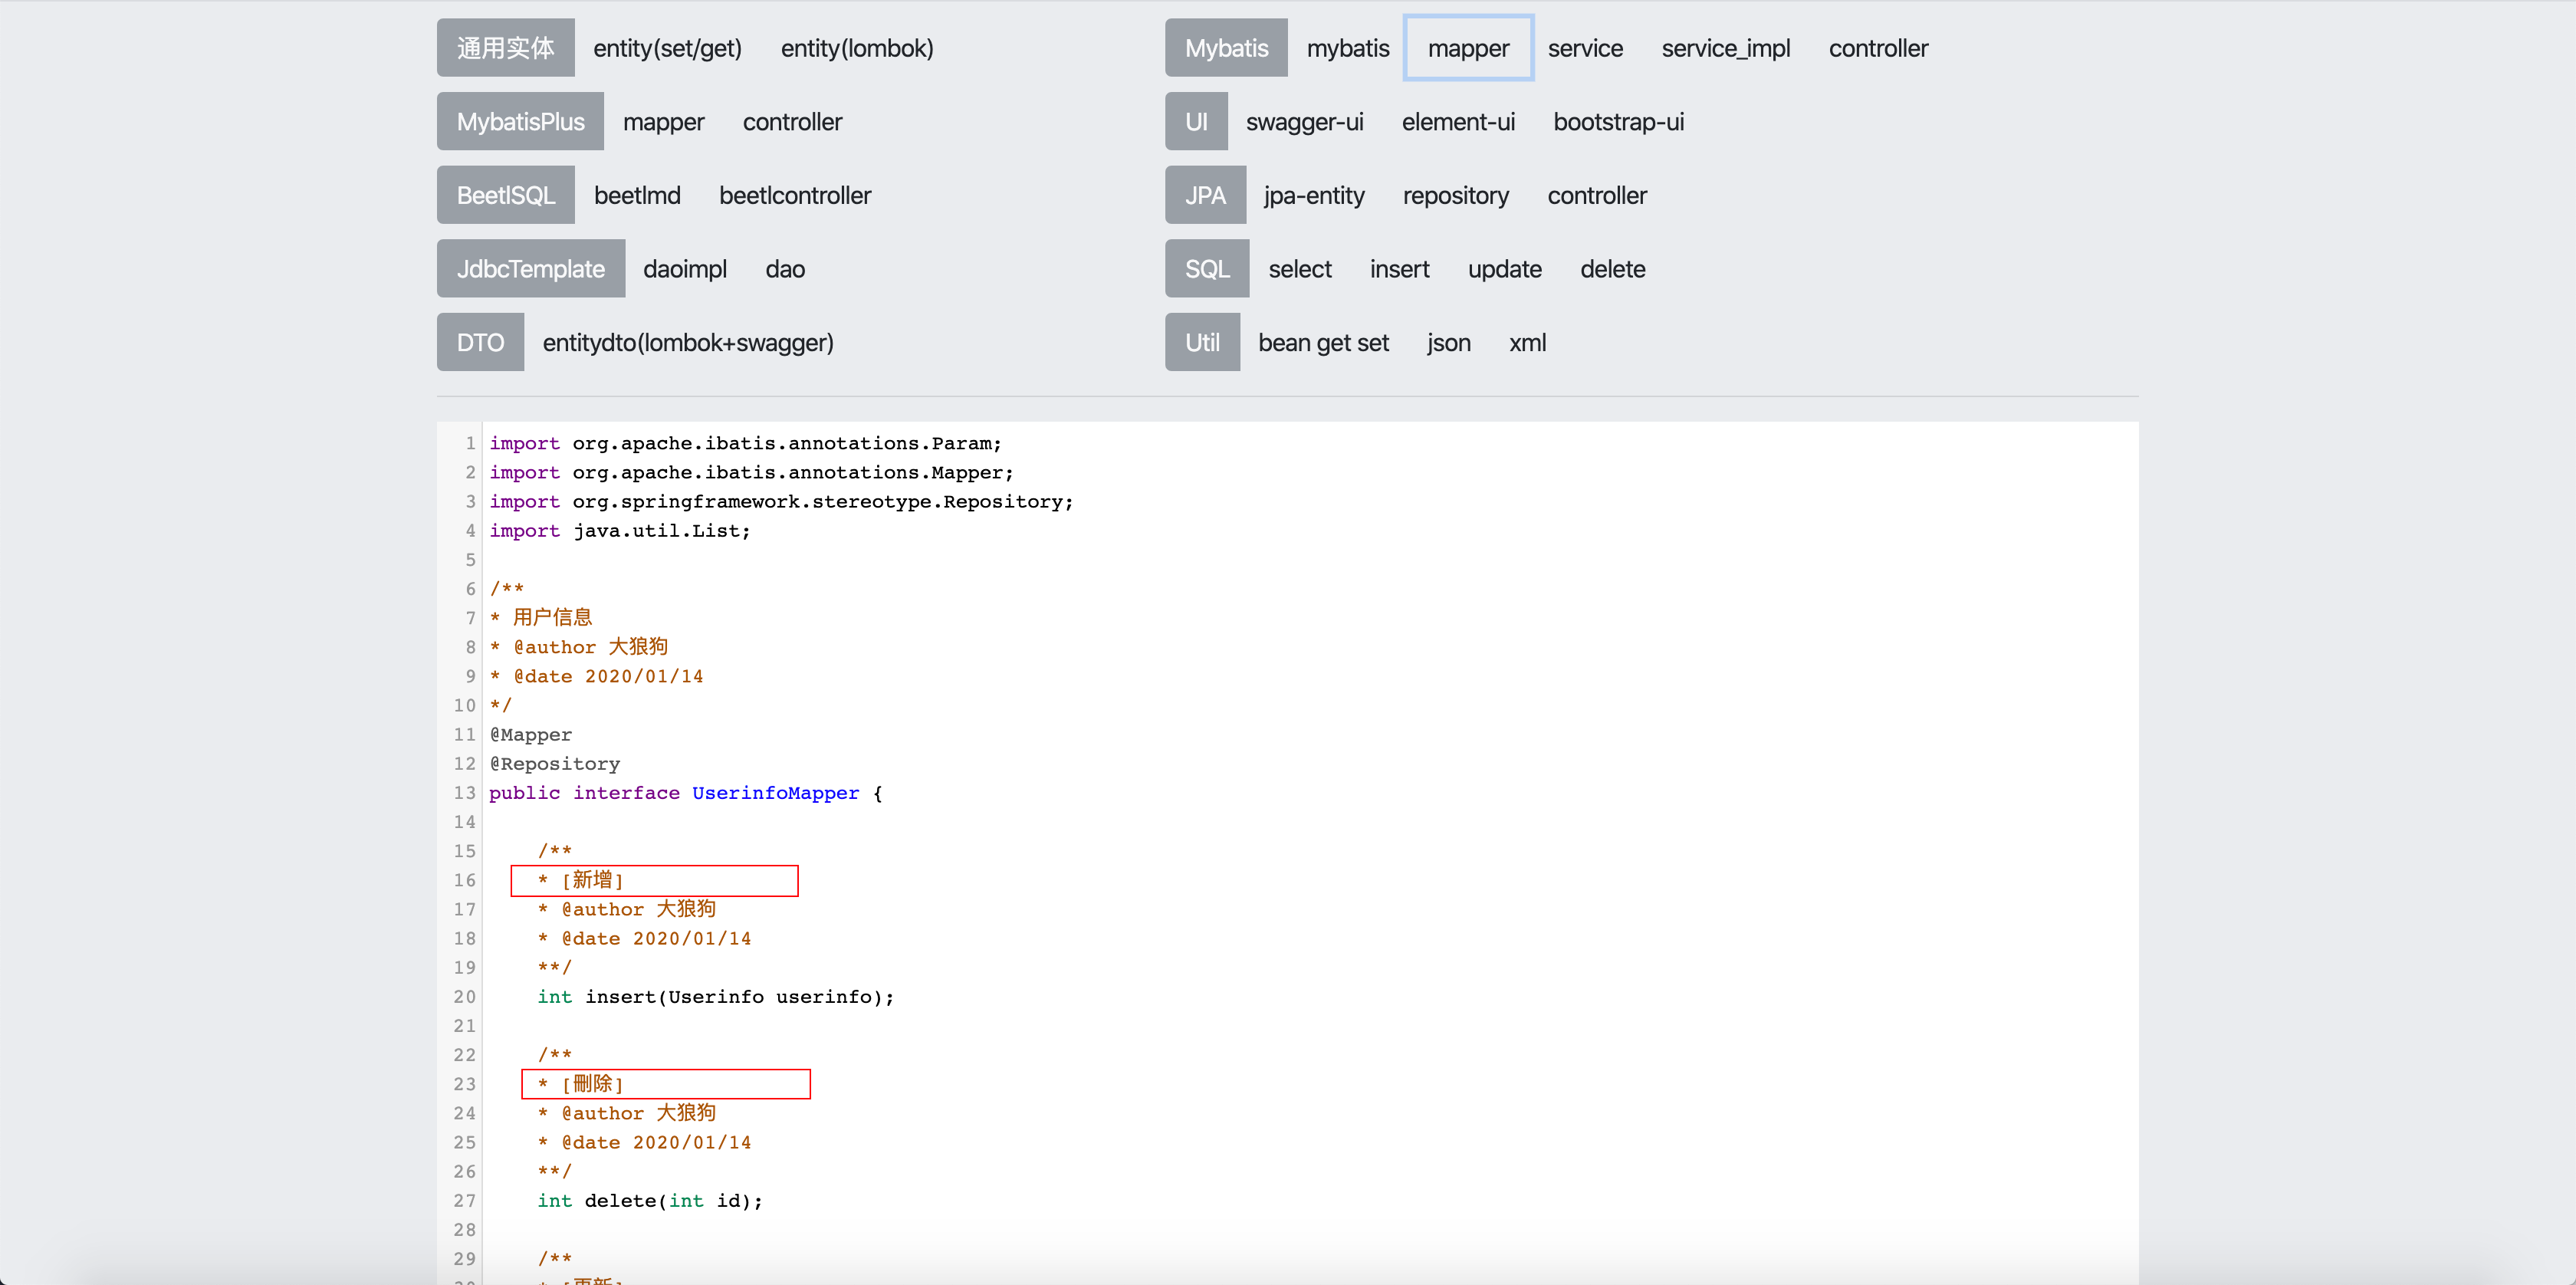Select the Mybatis mapper template

coord(1467,48)
